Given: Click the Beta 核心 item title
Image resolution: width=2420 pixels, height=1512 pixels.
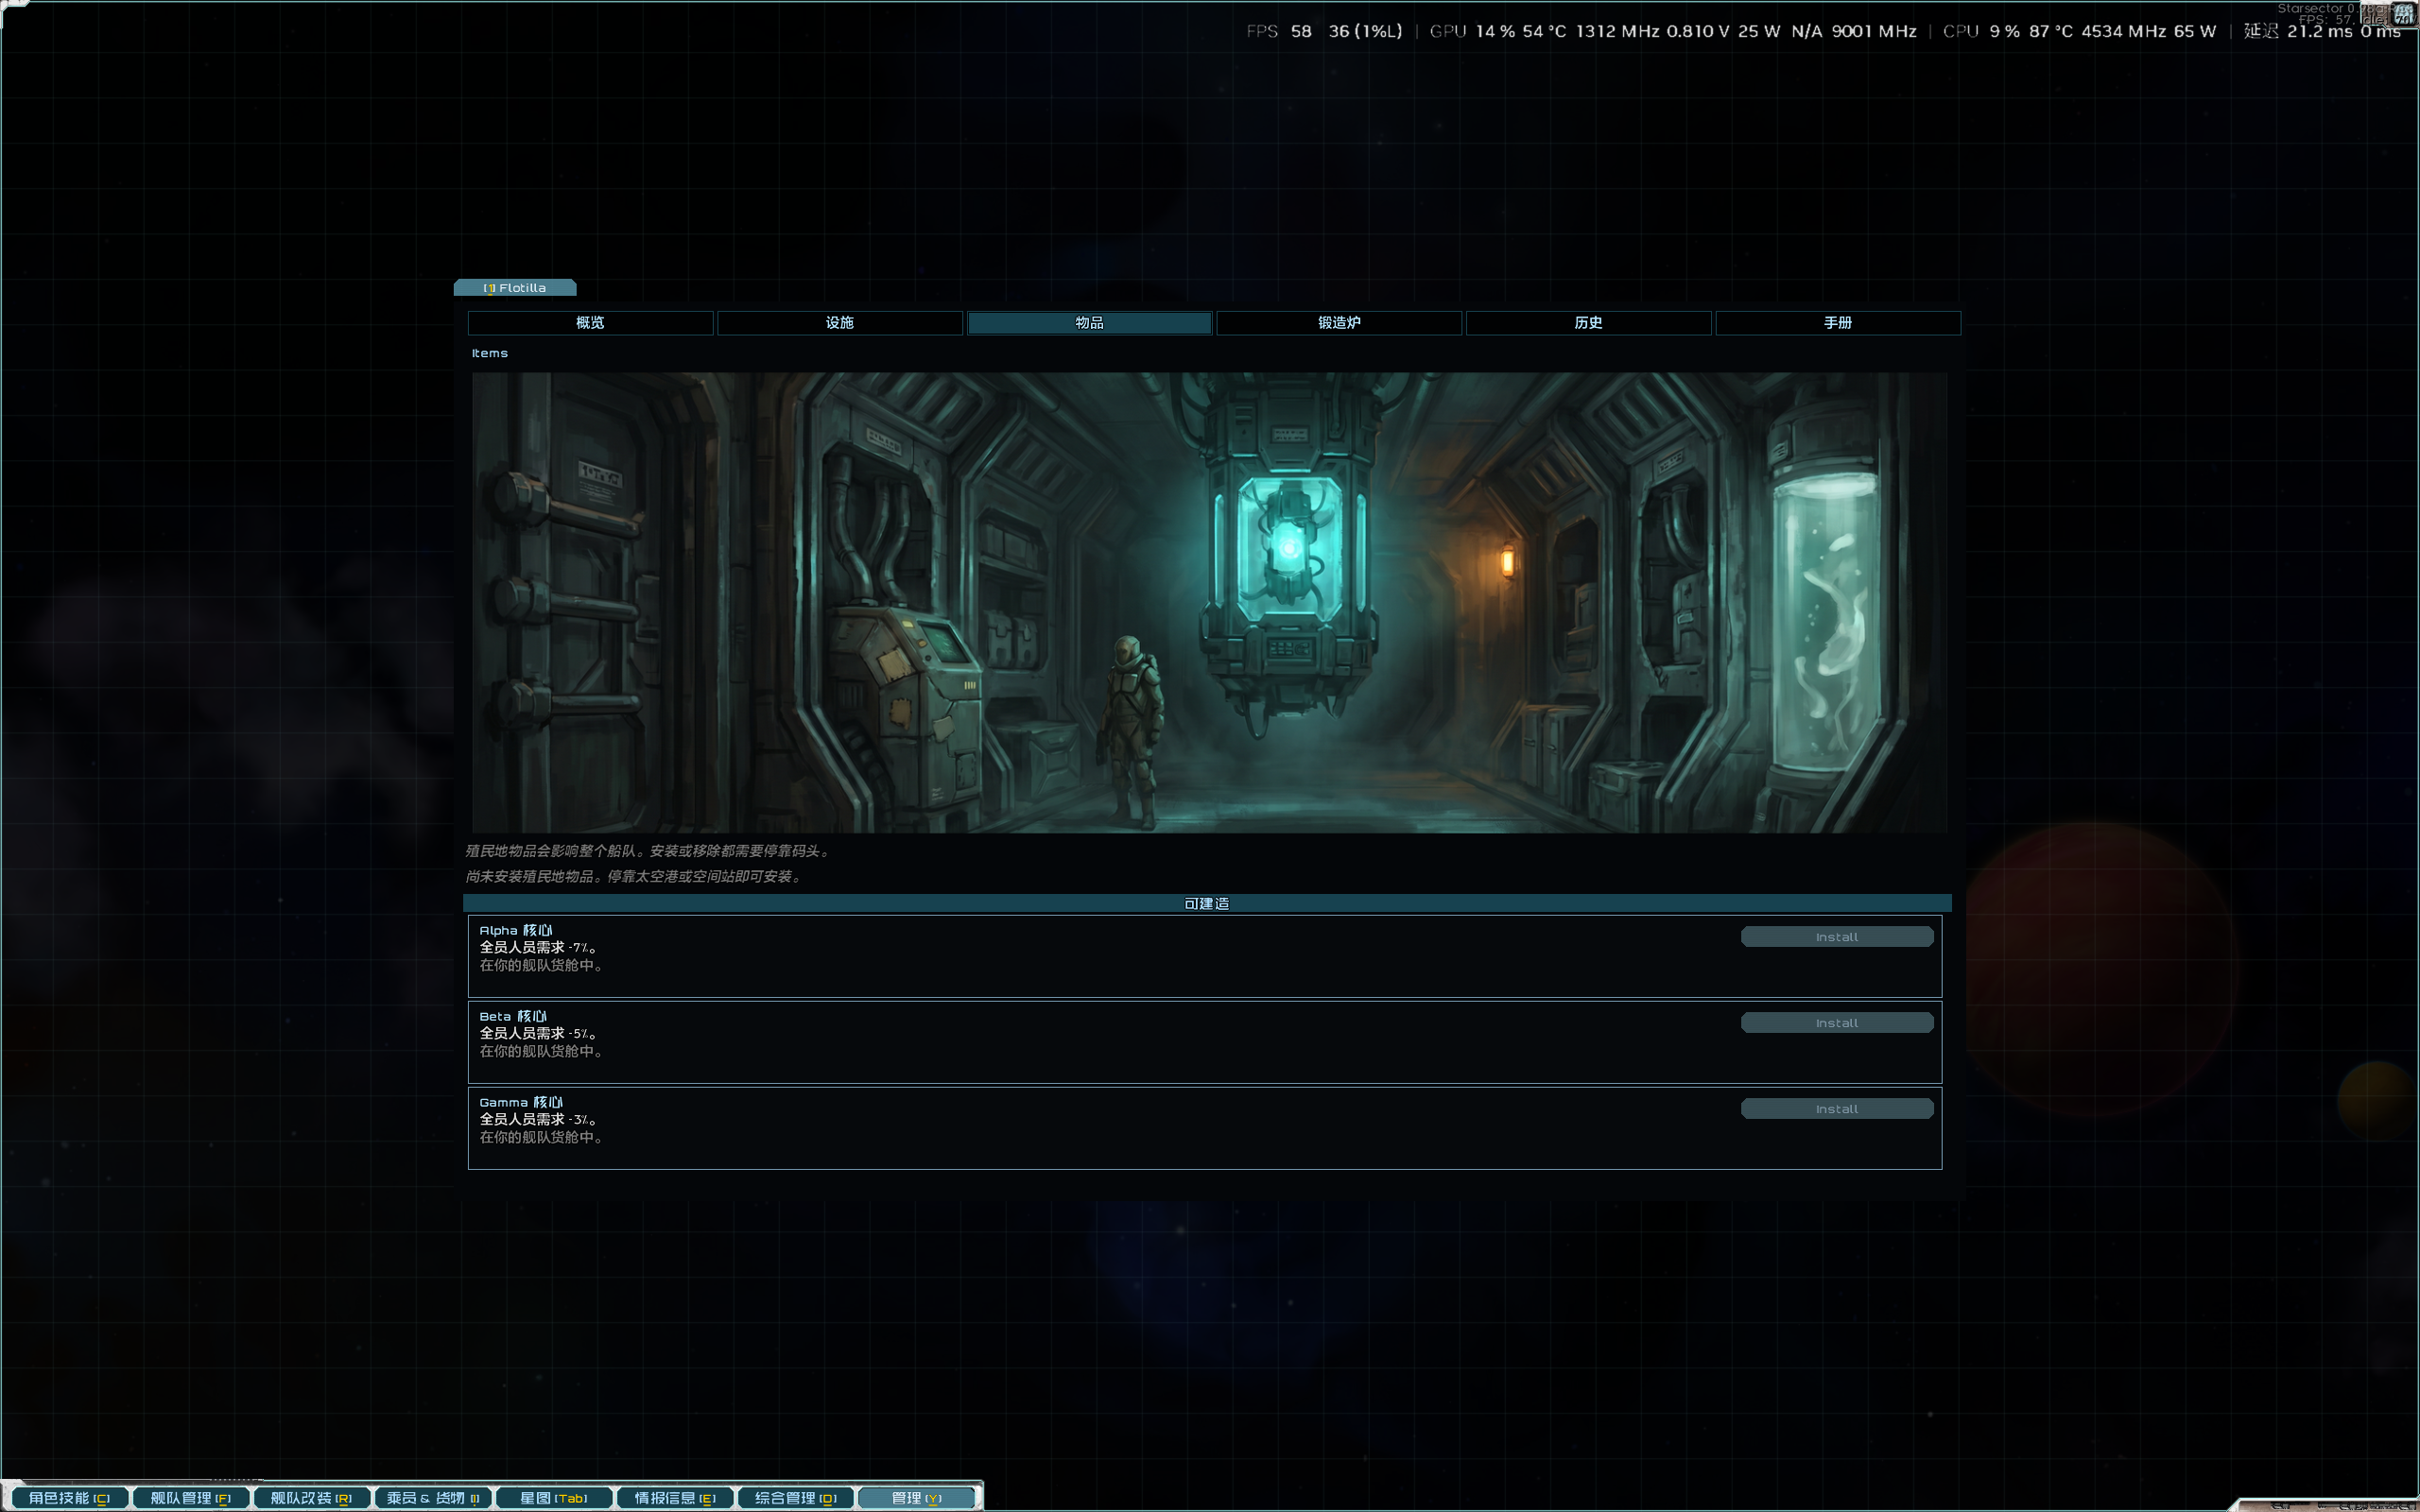Looking at the screenshot, I should click(x=513, y=1016).
